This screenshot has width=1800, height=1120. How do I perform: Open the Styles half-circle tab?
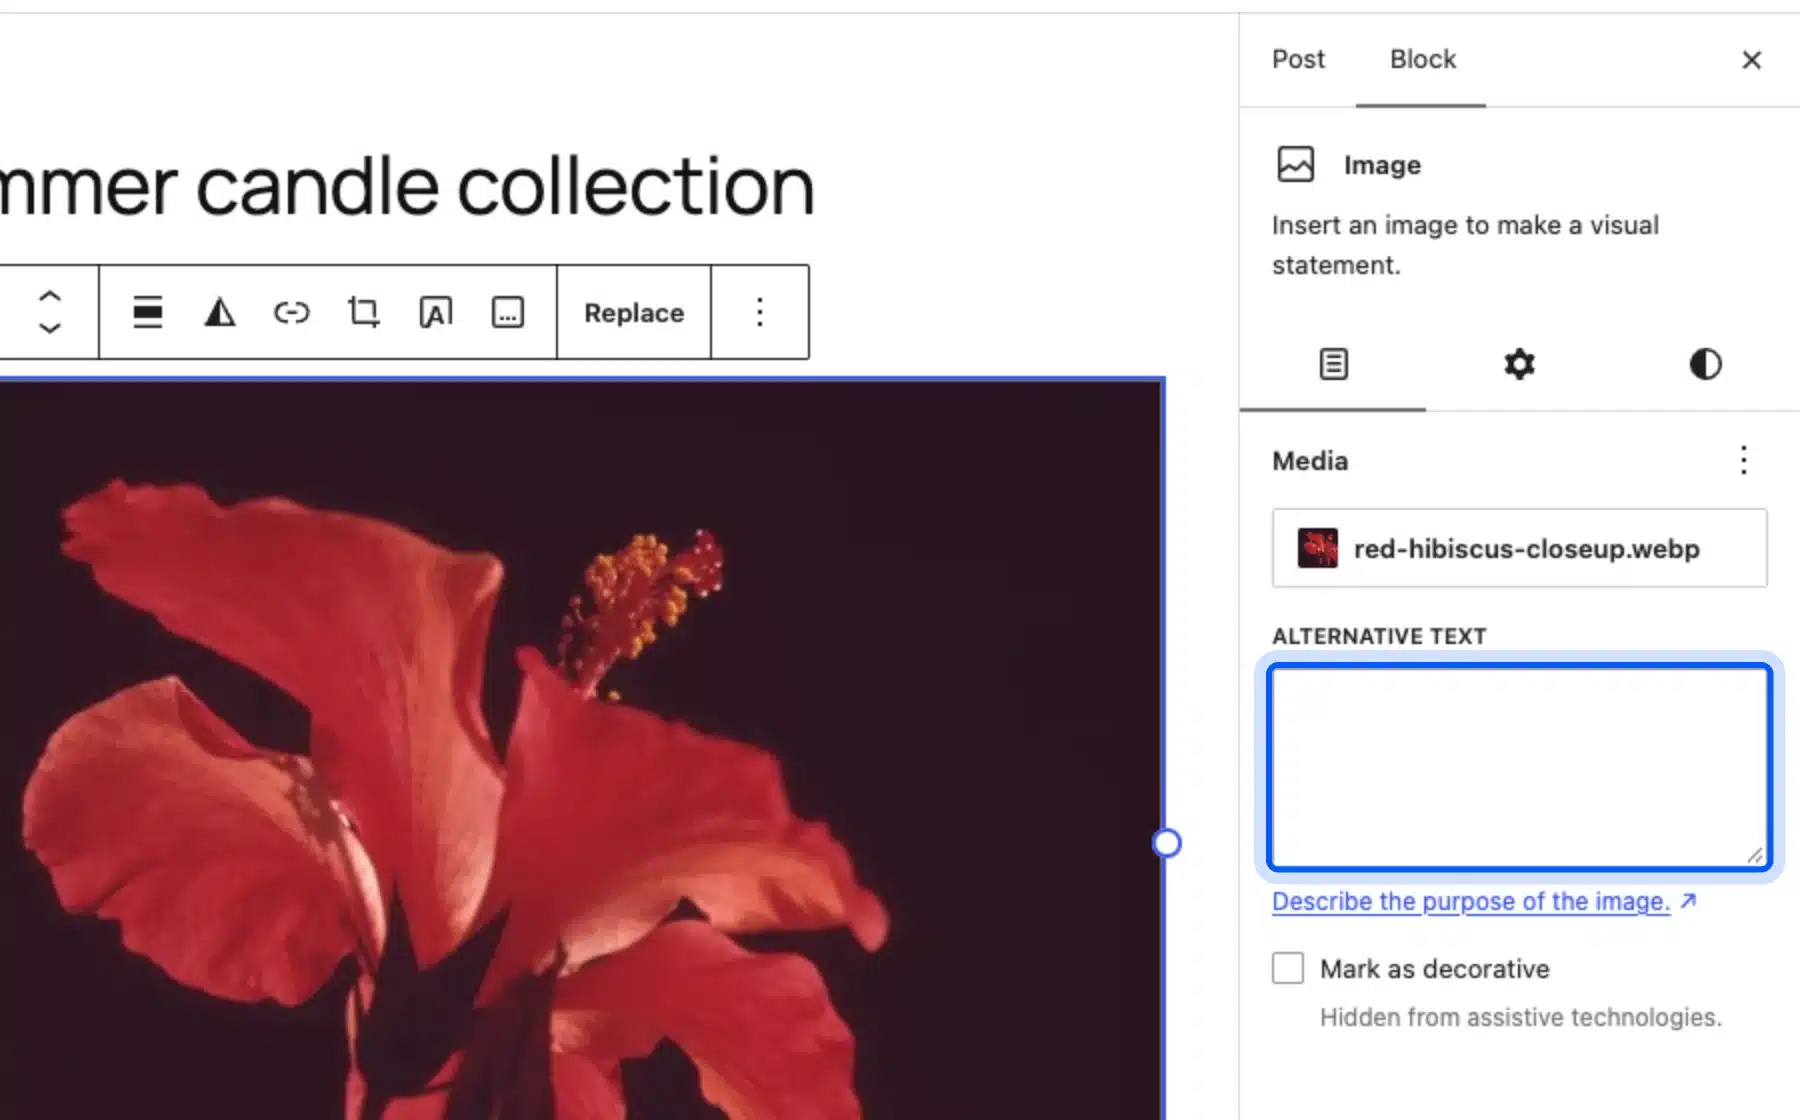1705,364
